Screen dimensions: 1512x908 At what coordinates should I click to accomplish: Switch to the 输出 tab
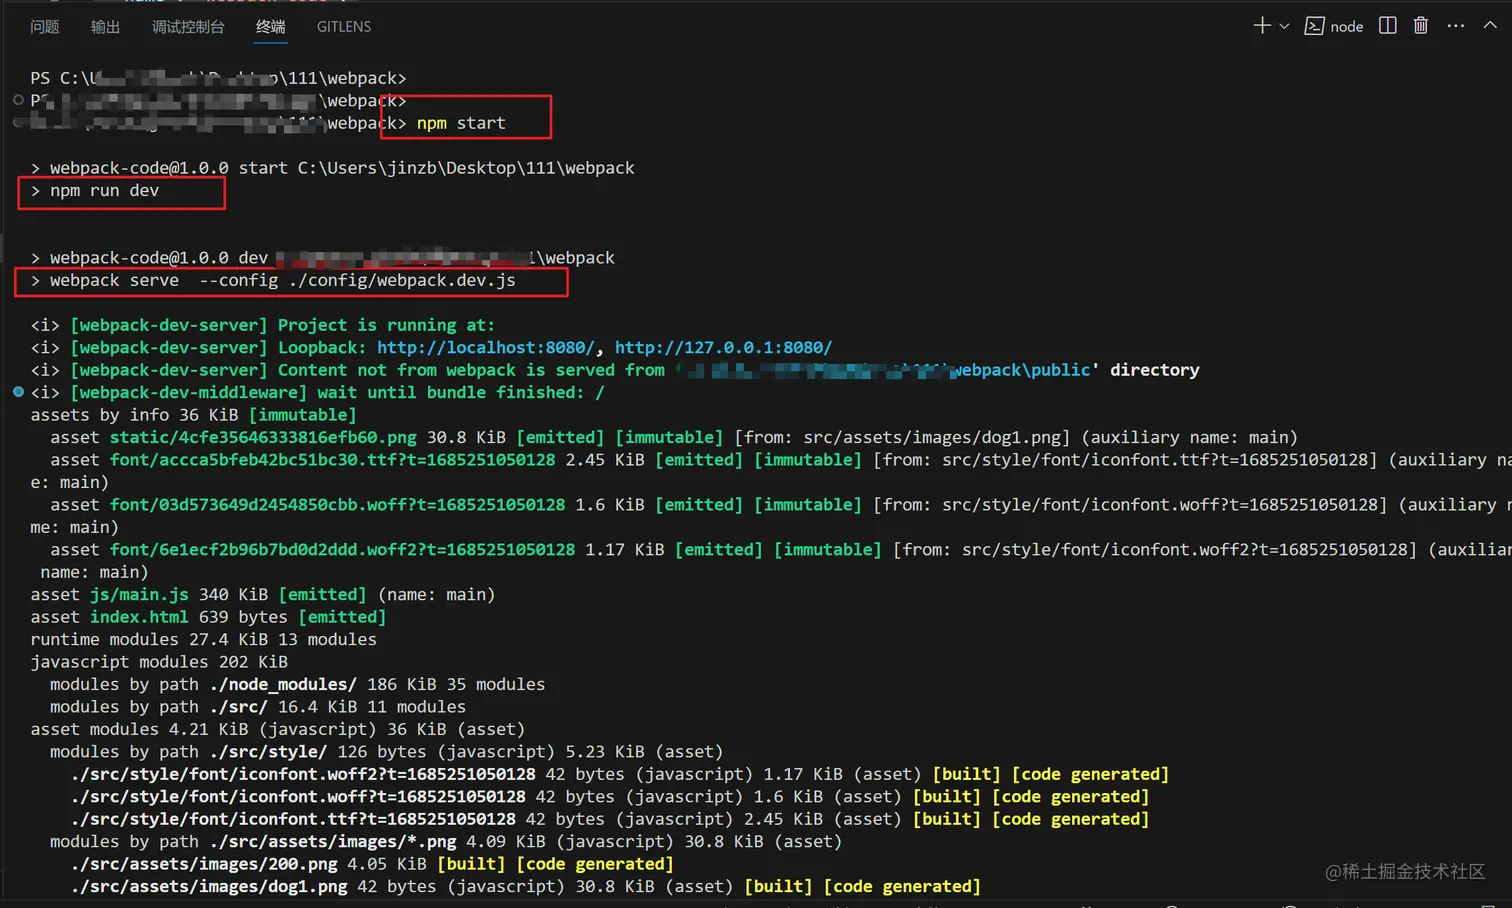click(105, 27)
